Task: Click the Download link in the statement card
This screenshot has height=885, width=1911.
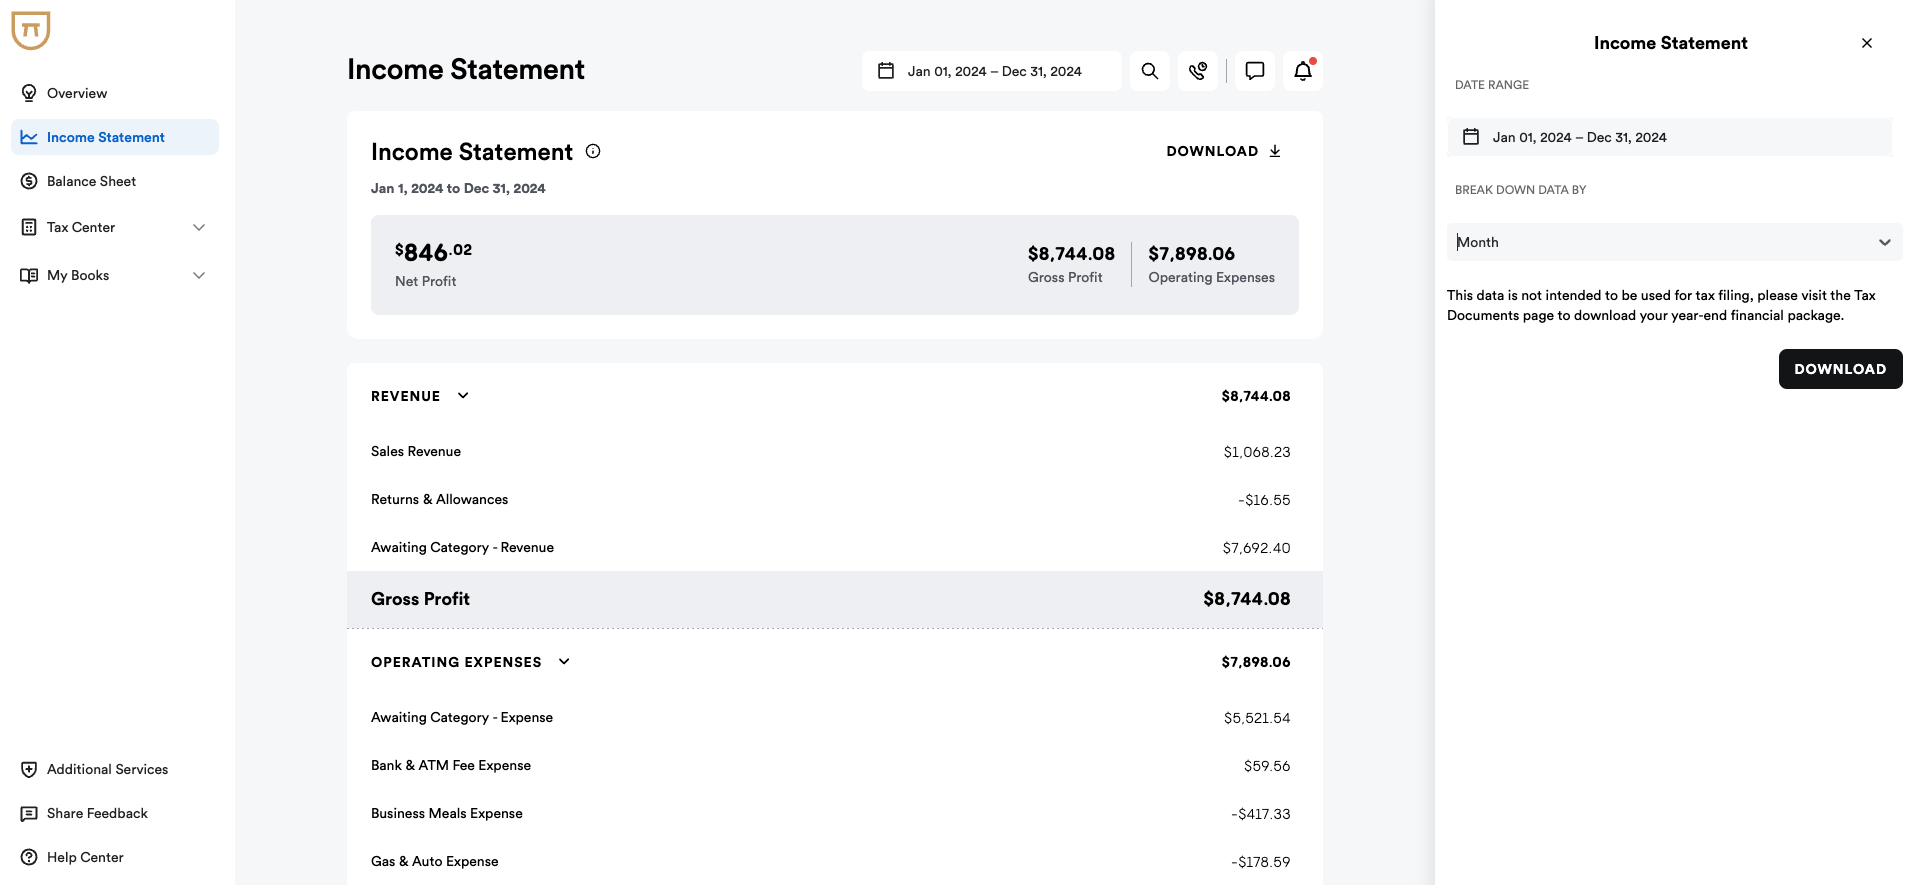Action: click(1223, 151)
